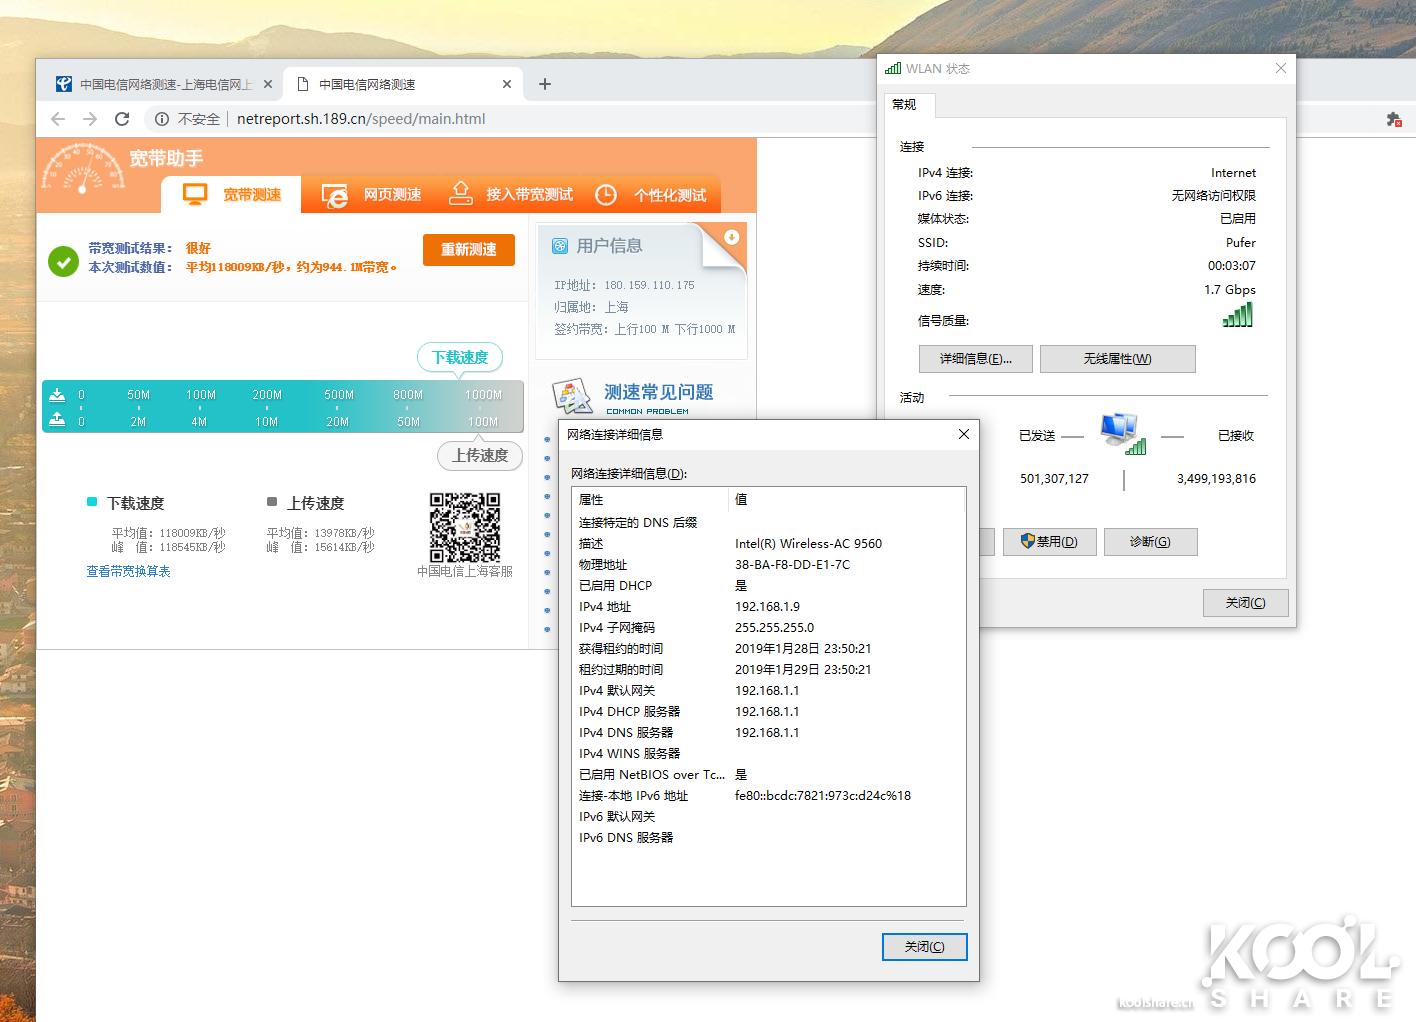The image size is (1416, 1022).
Task: Open the 查看带宽换算表 link
Action: [x=127, y=571]
